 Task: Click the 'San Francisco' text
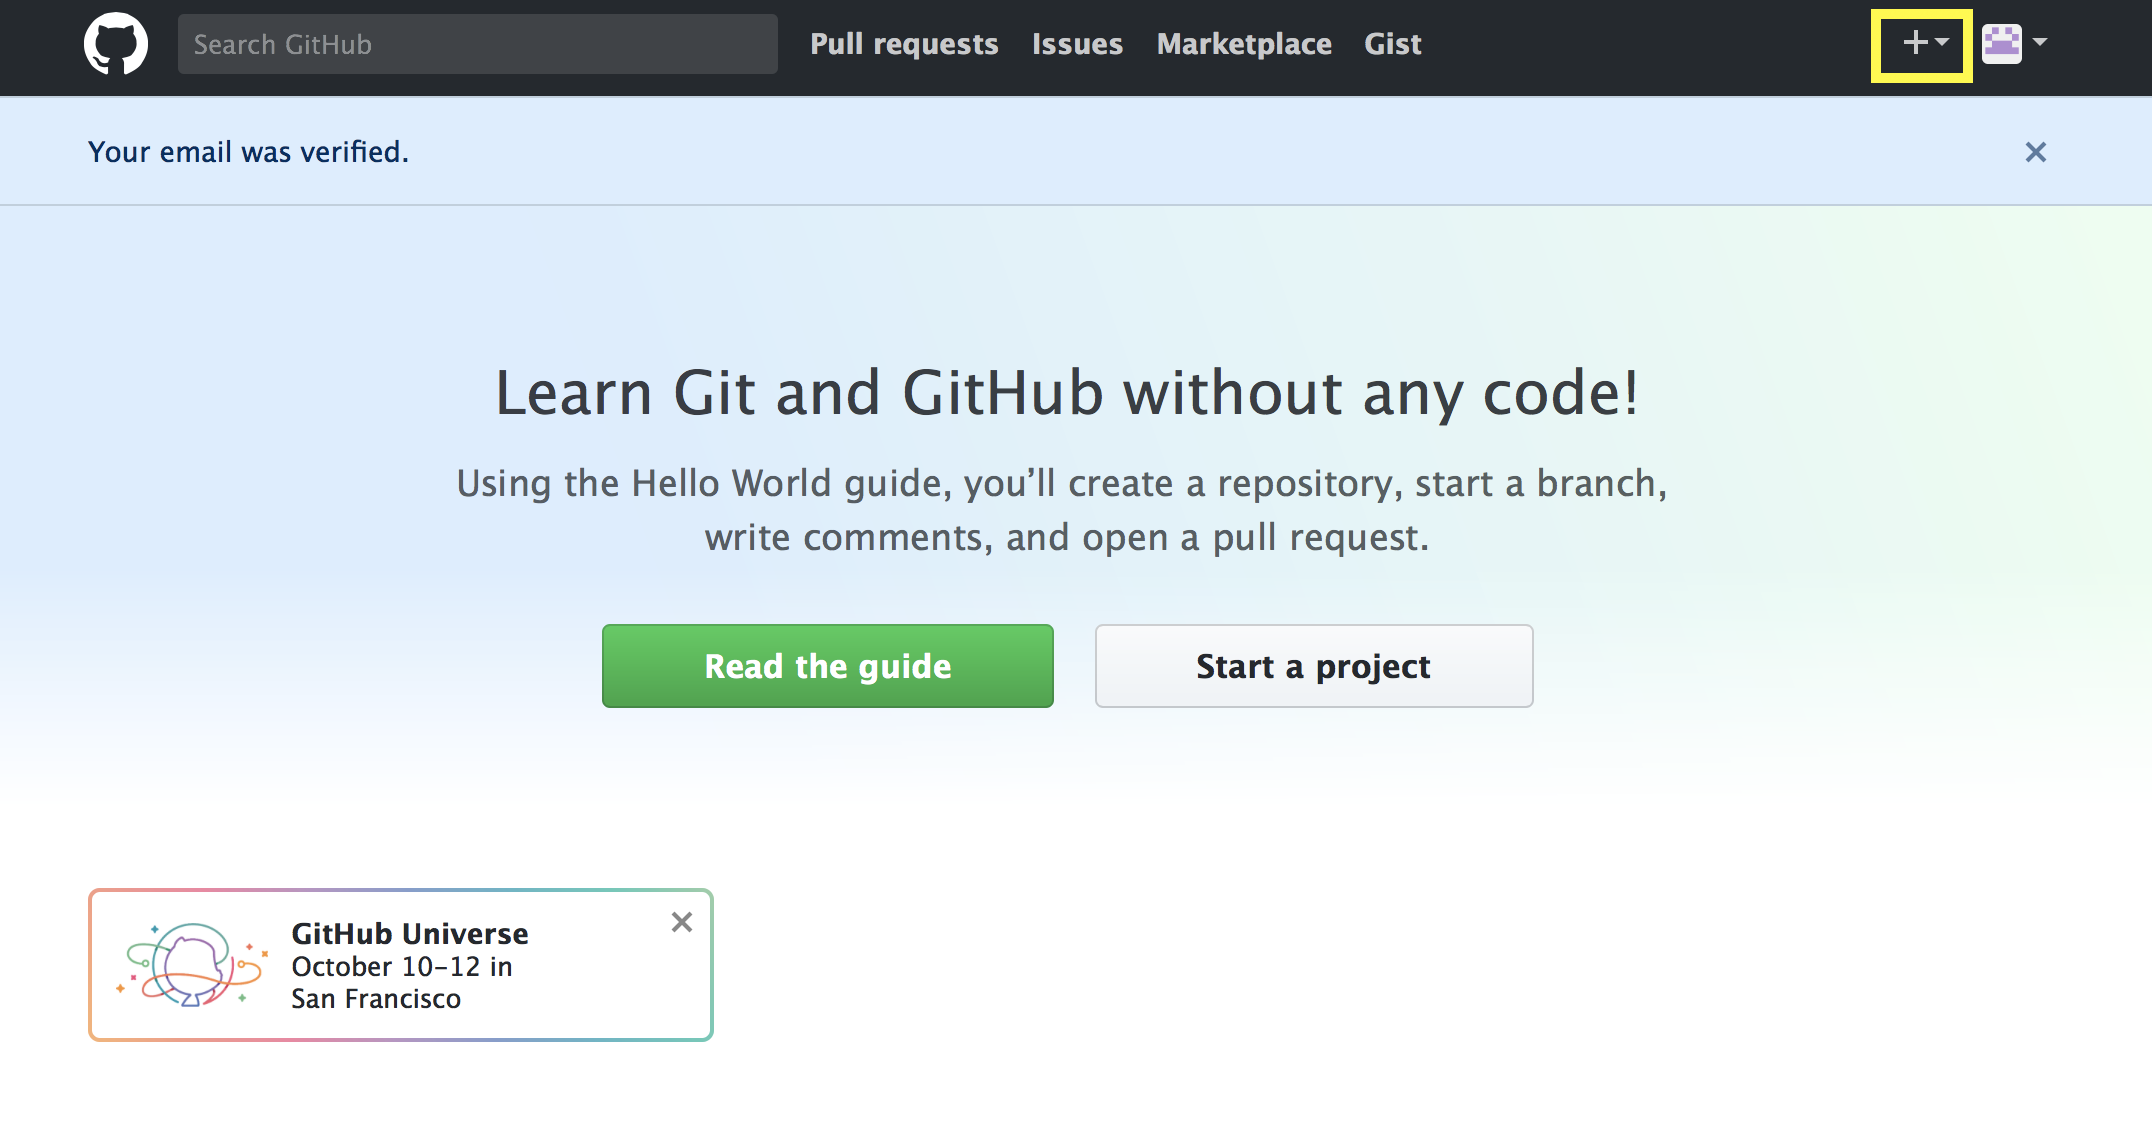click(376, 999)
